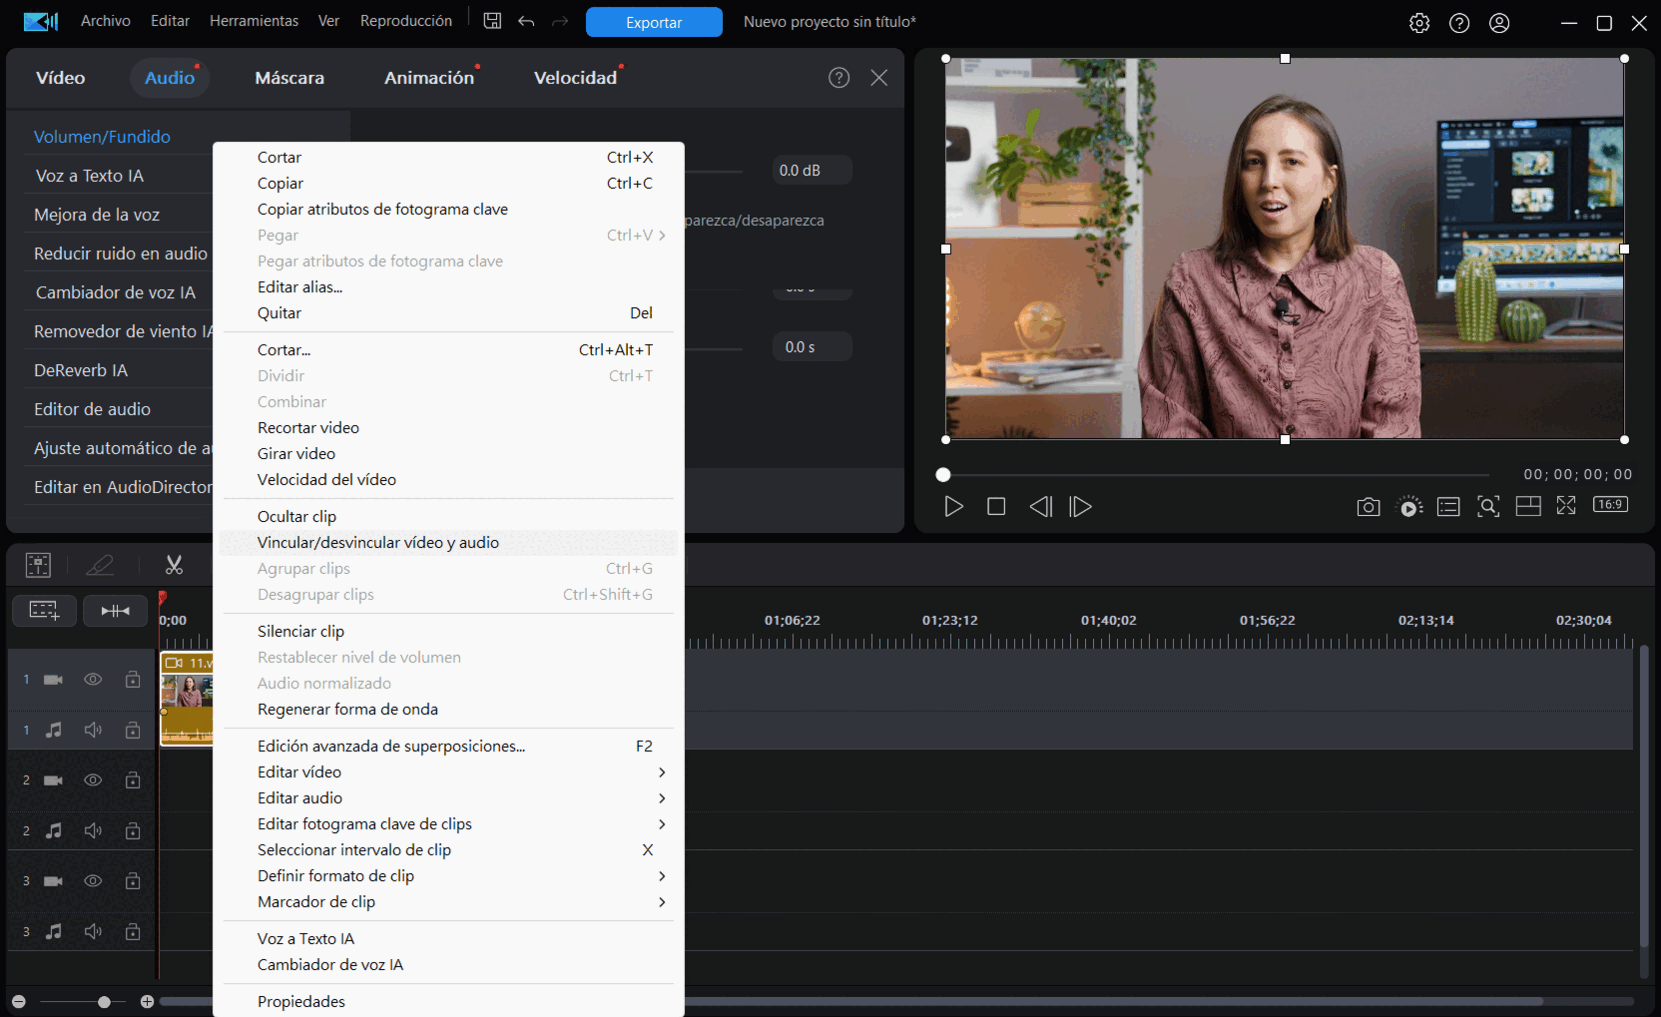1661x1017 pixels.
Task: Zoom out the timeline with minus icon
Action: (x=18, y=1001)
